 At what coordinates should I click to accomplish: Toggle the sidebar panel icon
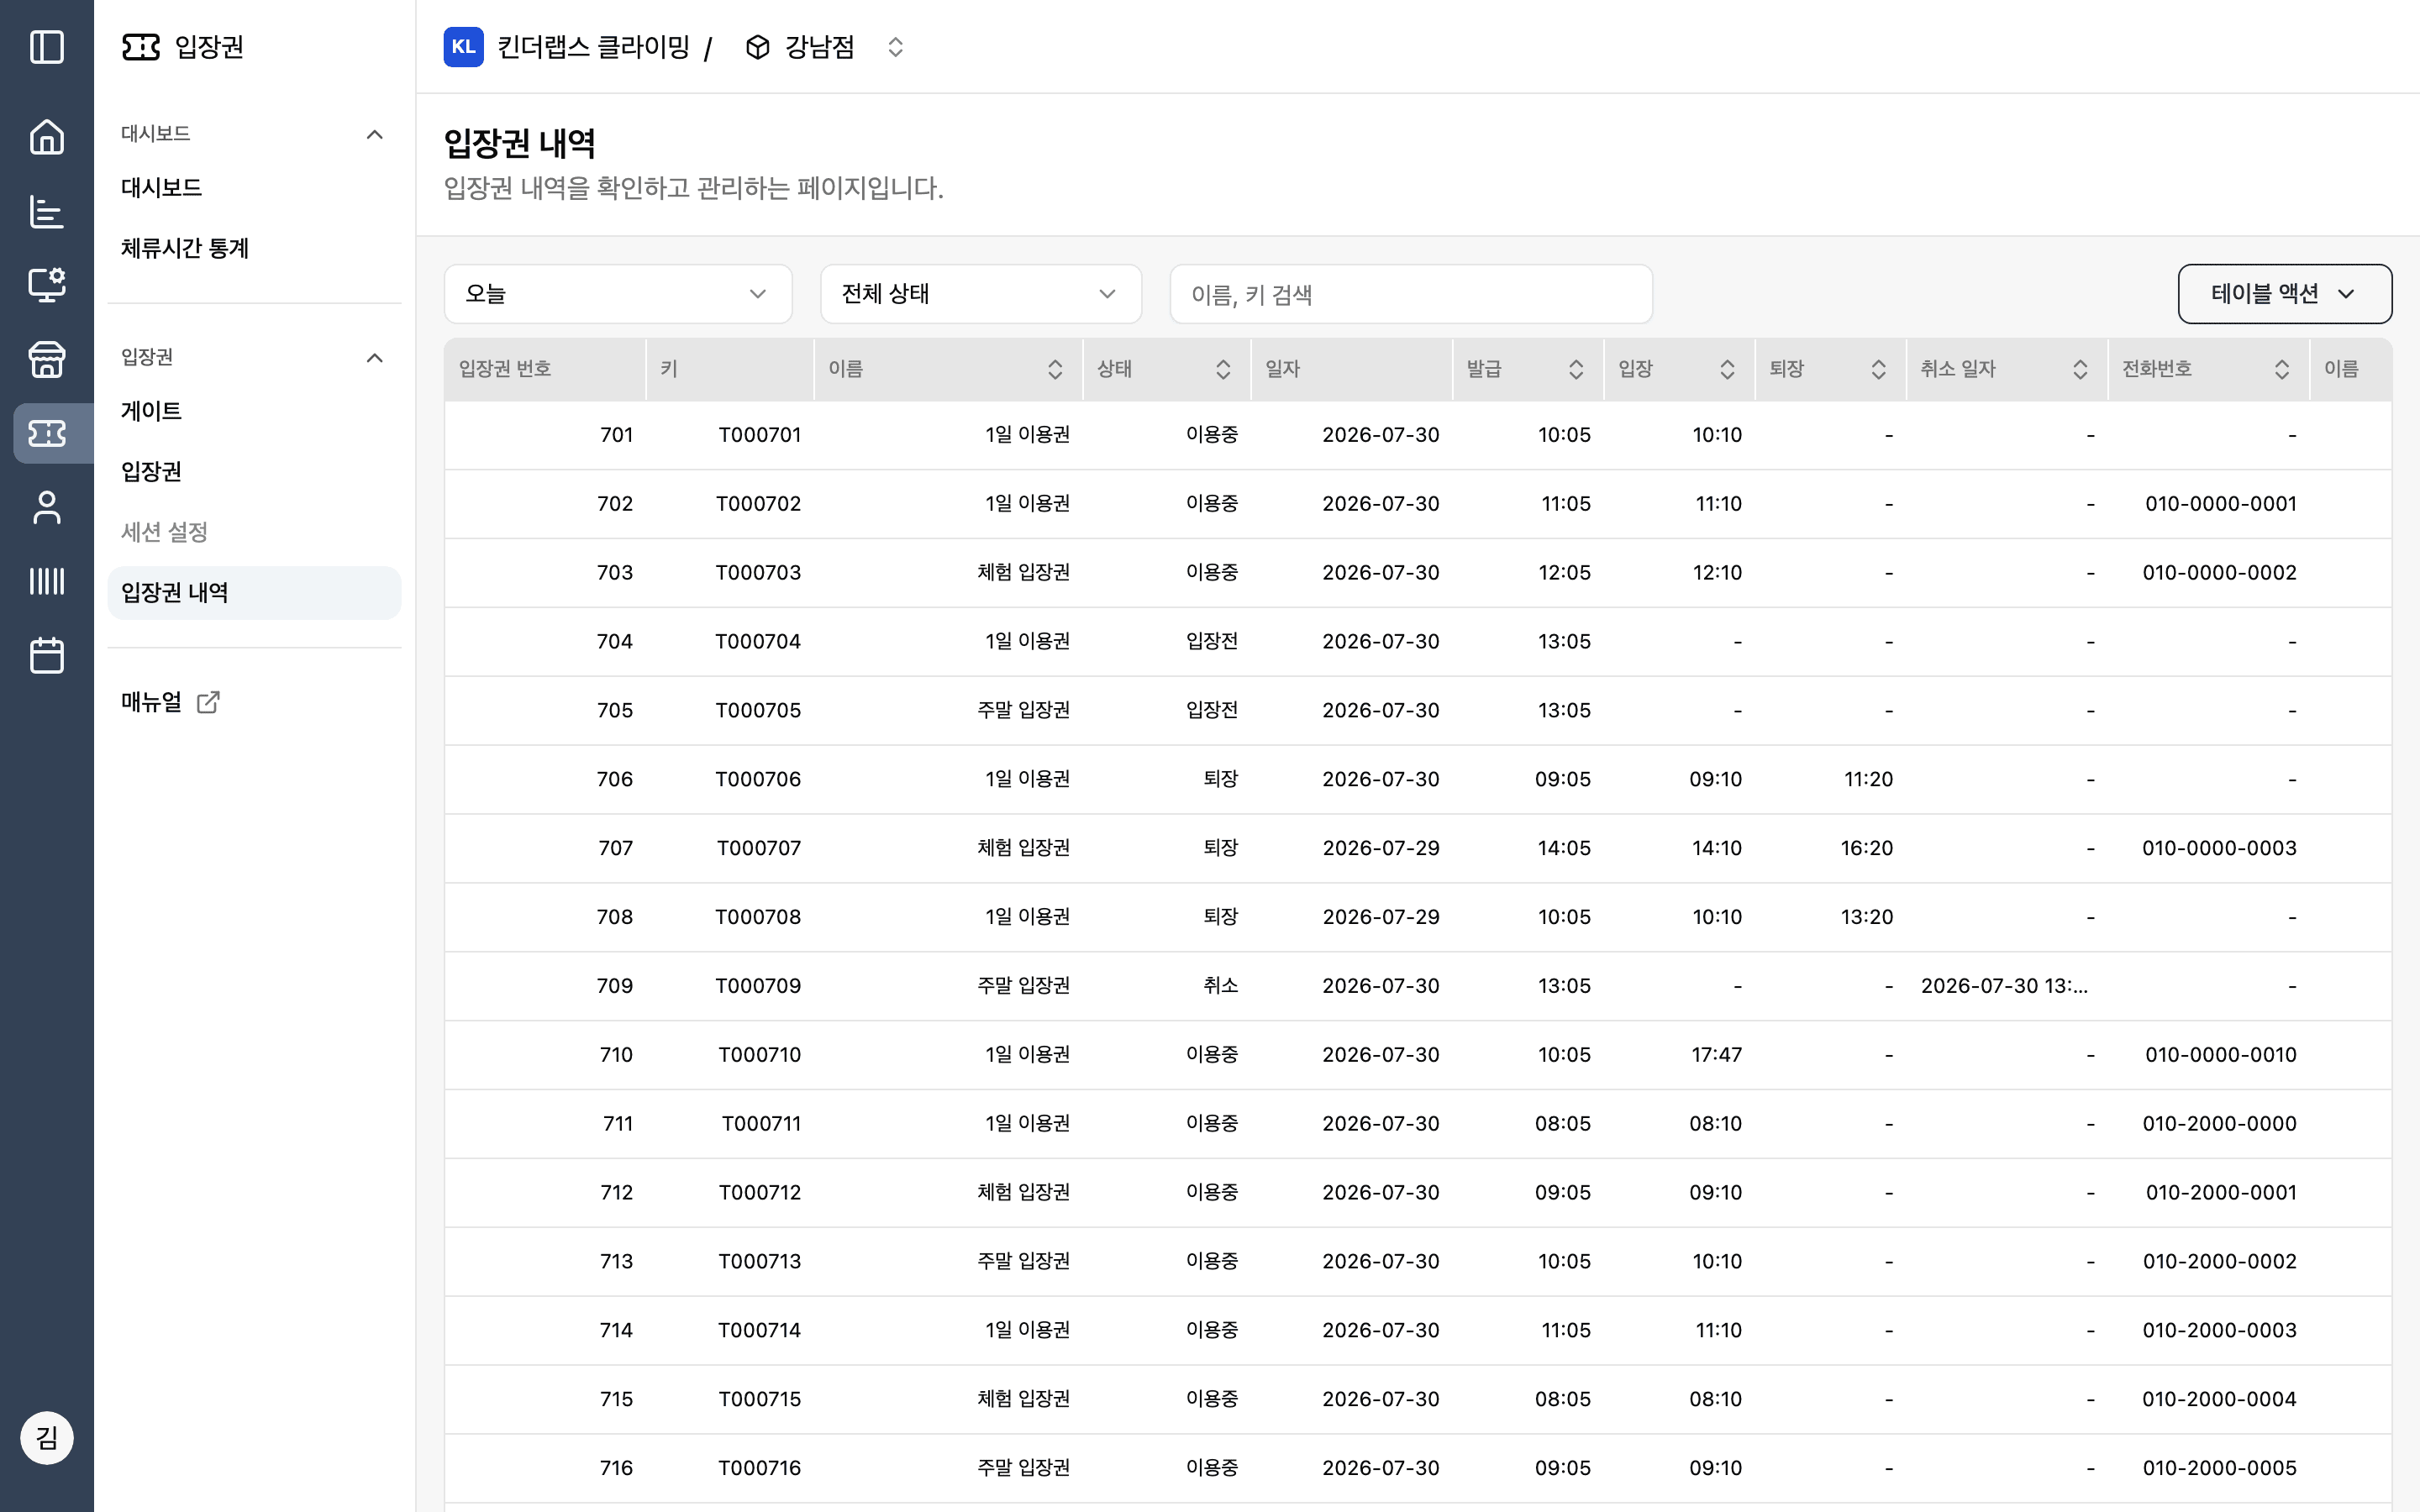pyautogui.click(x=47, y=47)
